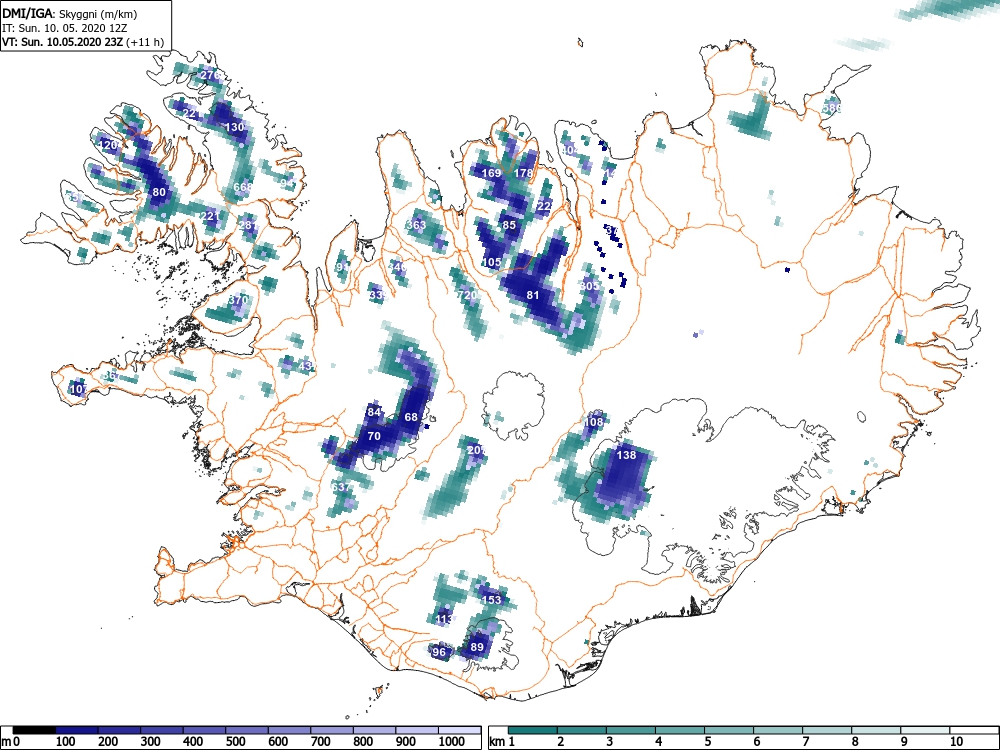Select the black 0–100 m legend swatch

34,730
